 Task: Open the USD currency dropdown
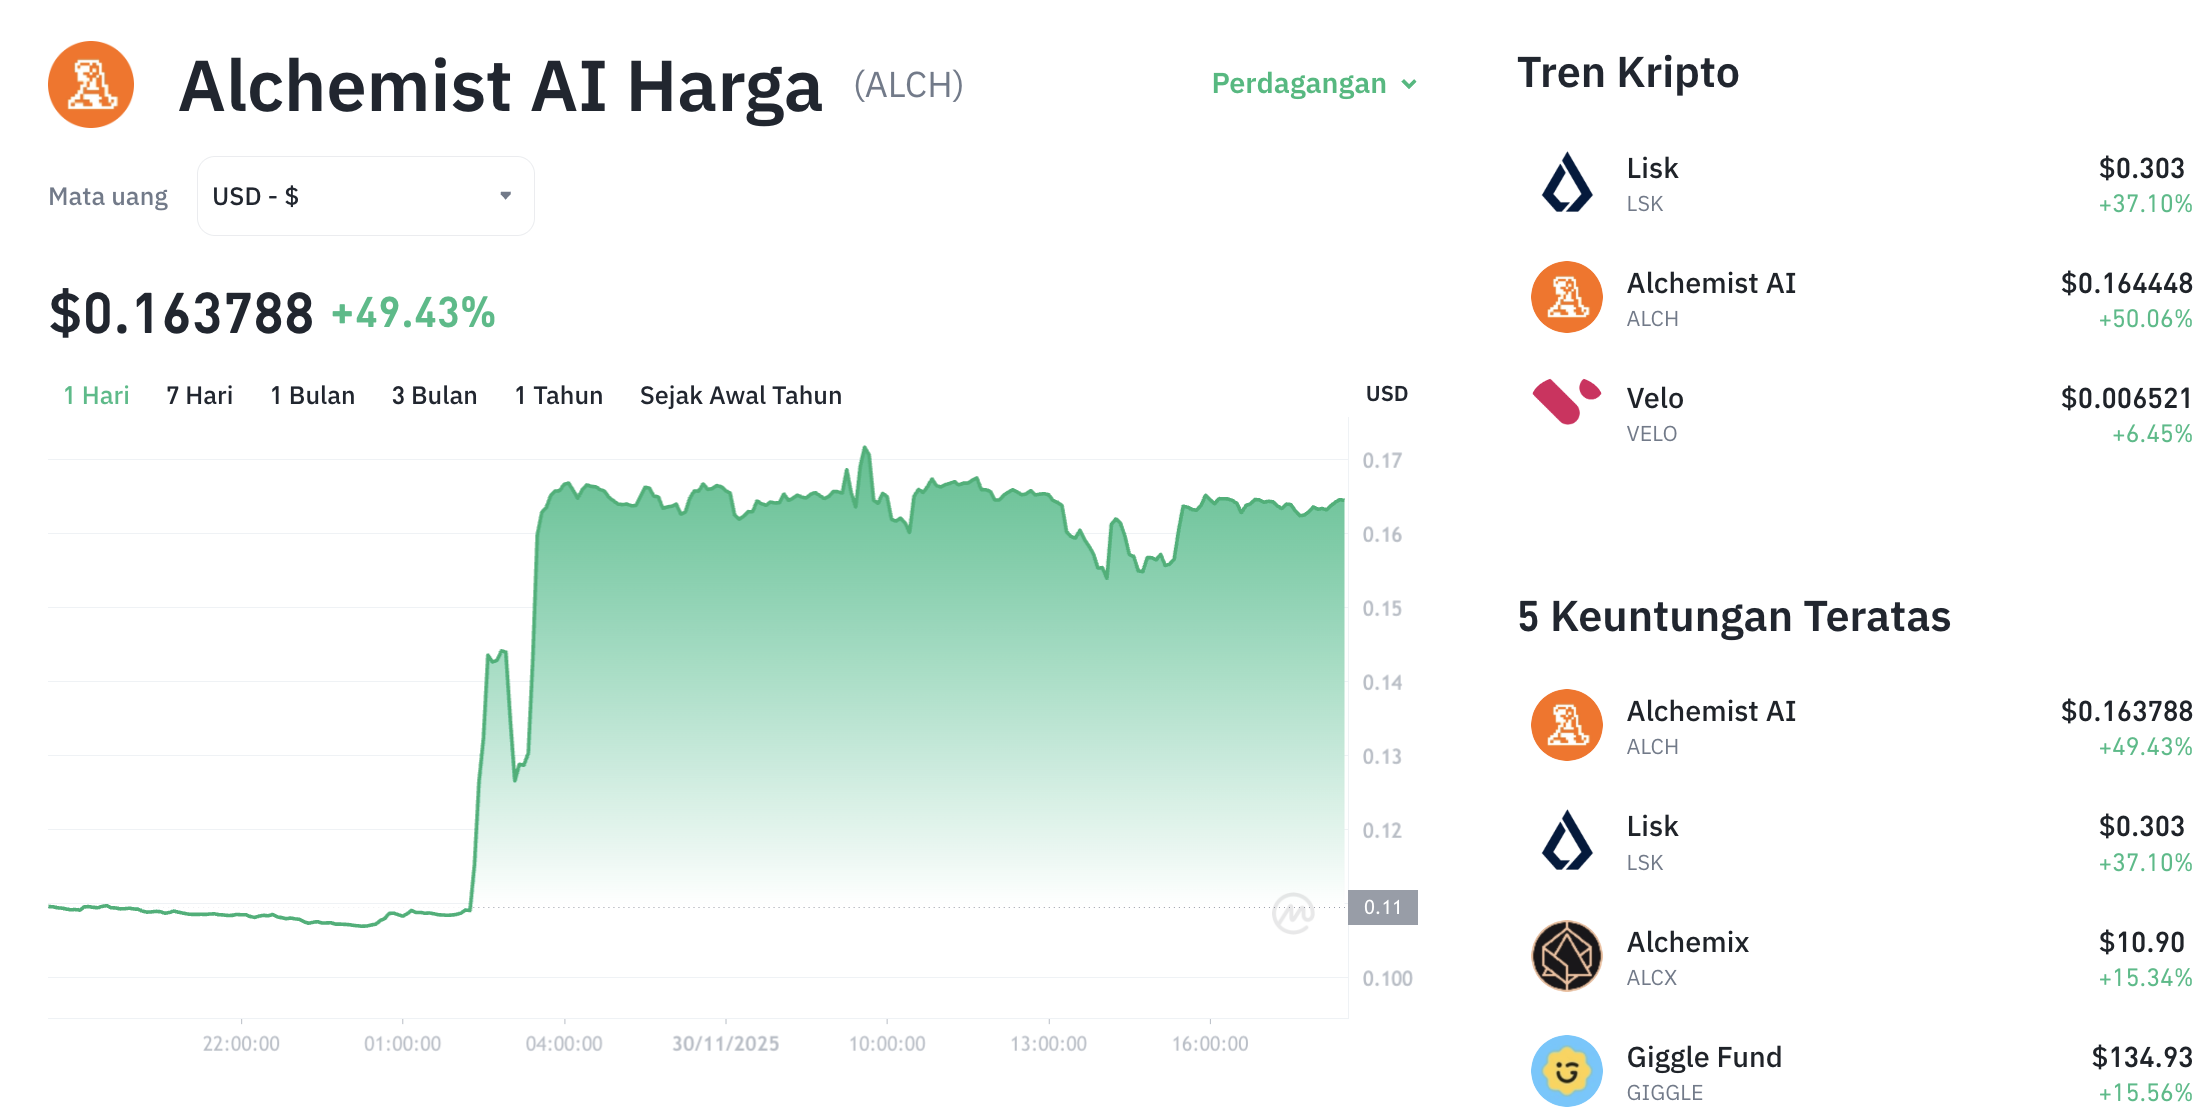(x=365, y=196)
